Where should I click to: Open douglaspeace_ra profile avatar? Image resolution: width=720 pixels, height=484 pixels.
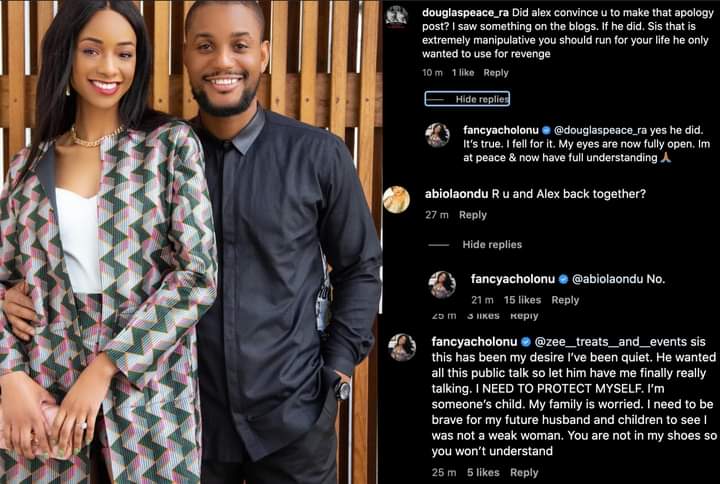397,16
